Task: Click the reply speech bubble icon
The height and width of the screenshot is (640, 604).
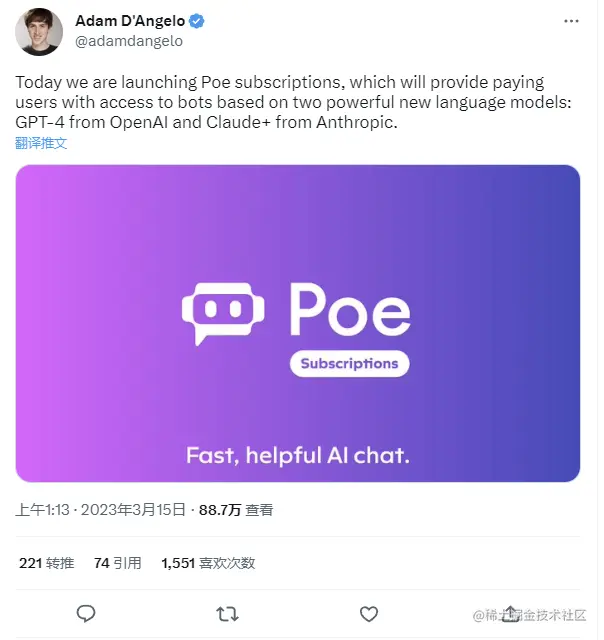Action: click(x=86, y=613)
